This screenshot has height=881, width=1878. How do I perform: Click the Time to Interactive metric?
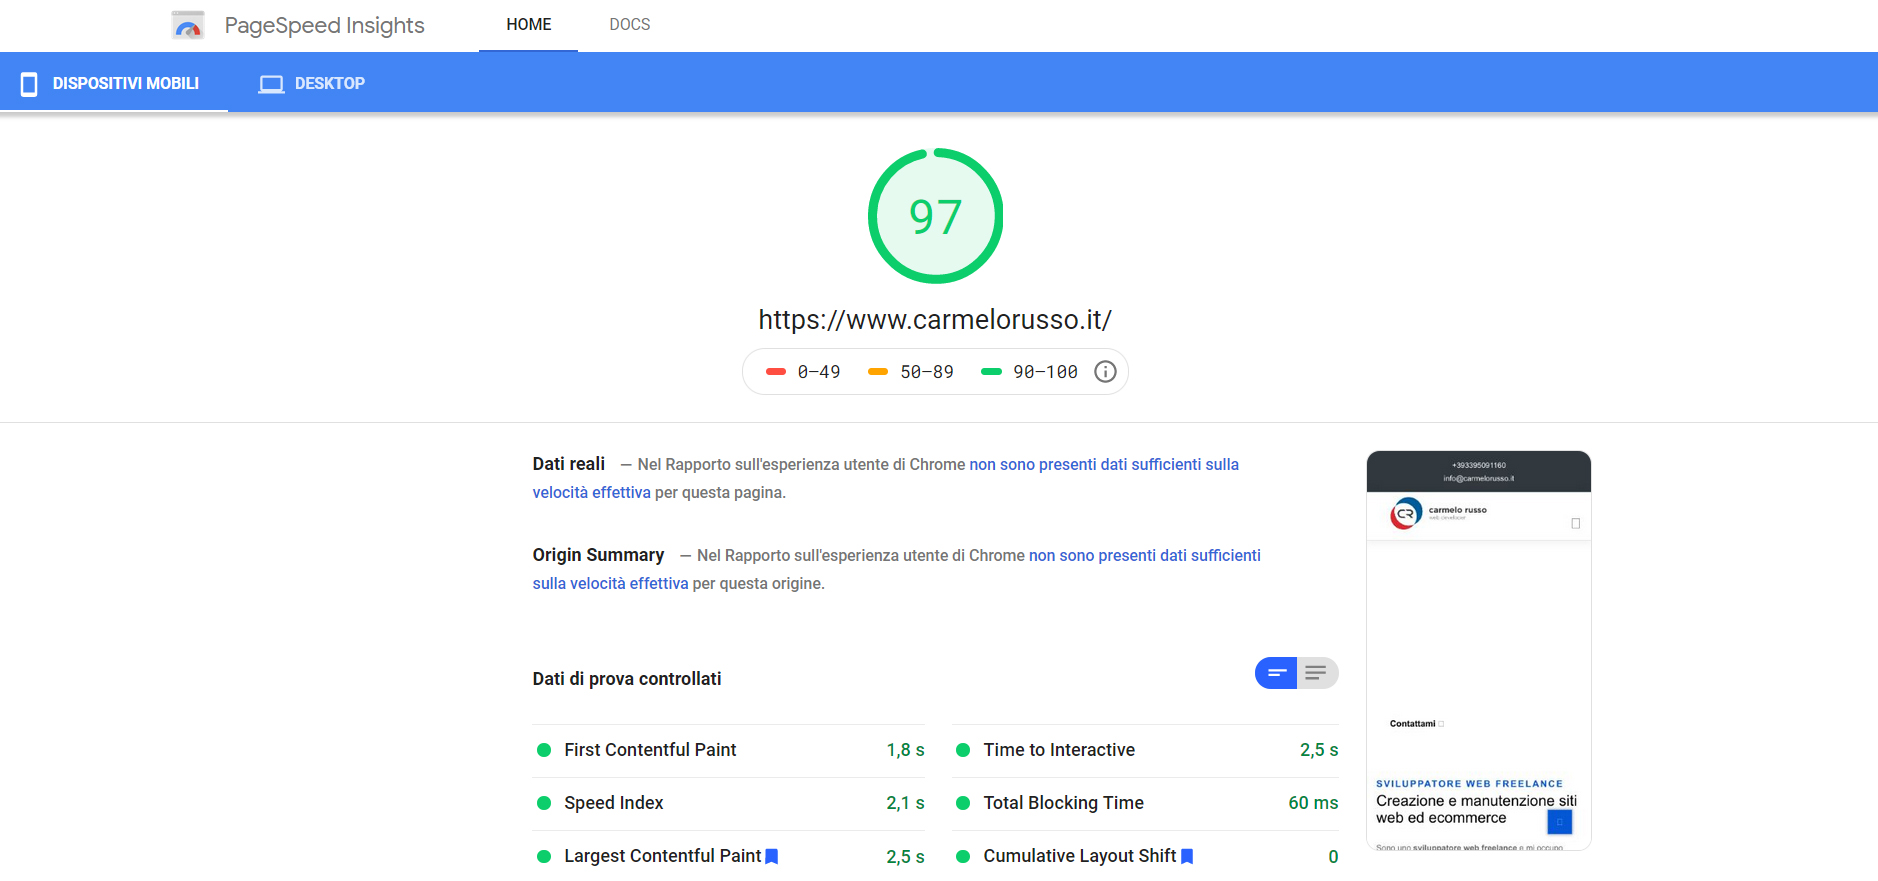click(x=1147, y=750)
